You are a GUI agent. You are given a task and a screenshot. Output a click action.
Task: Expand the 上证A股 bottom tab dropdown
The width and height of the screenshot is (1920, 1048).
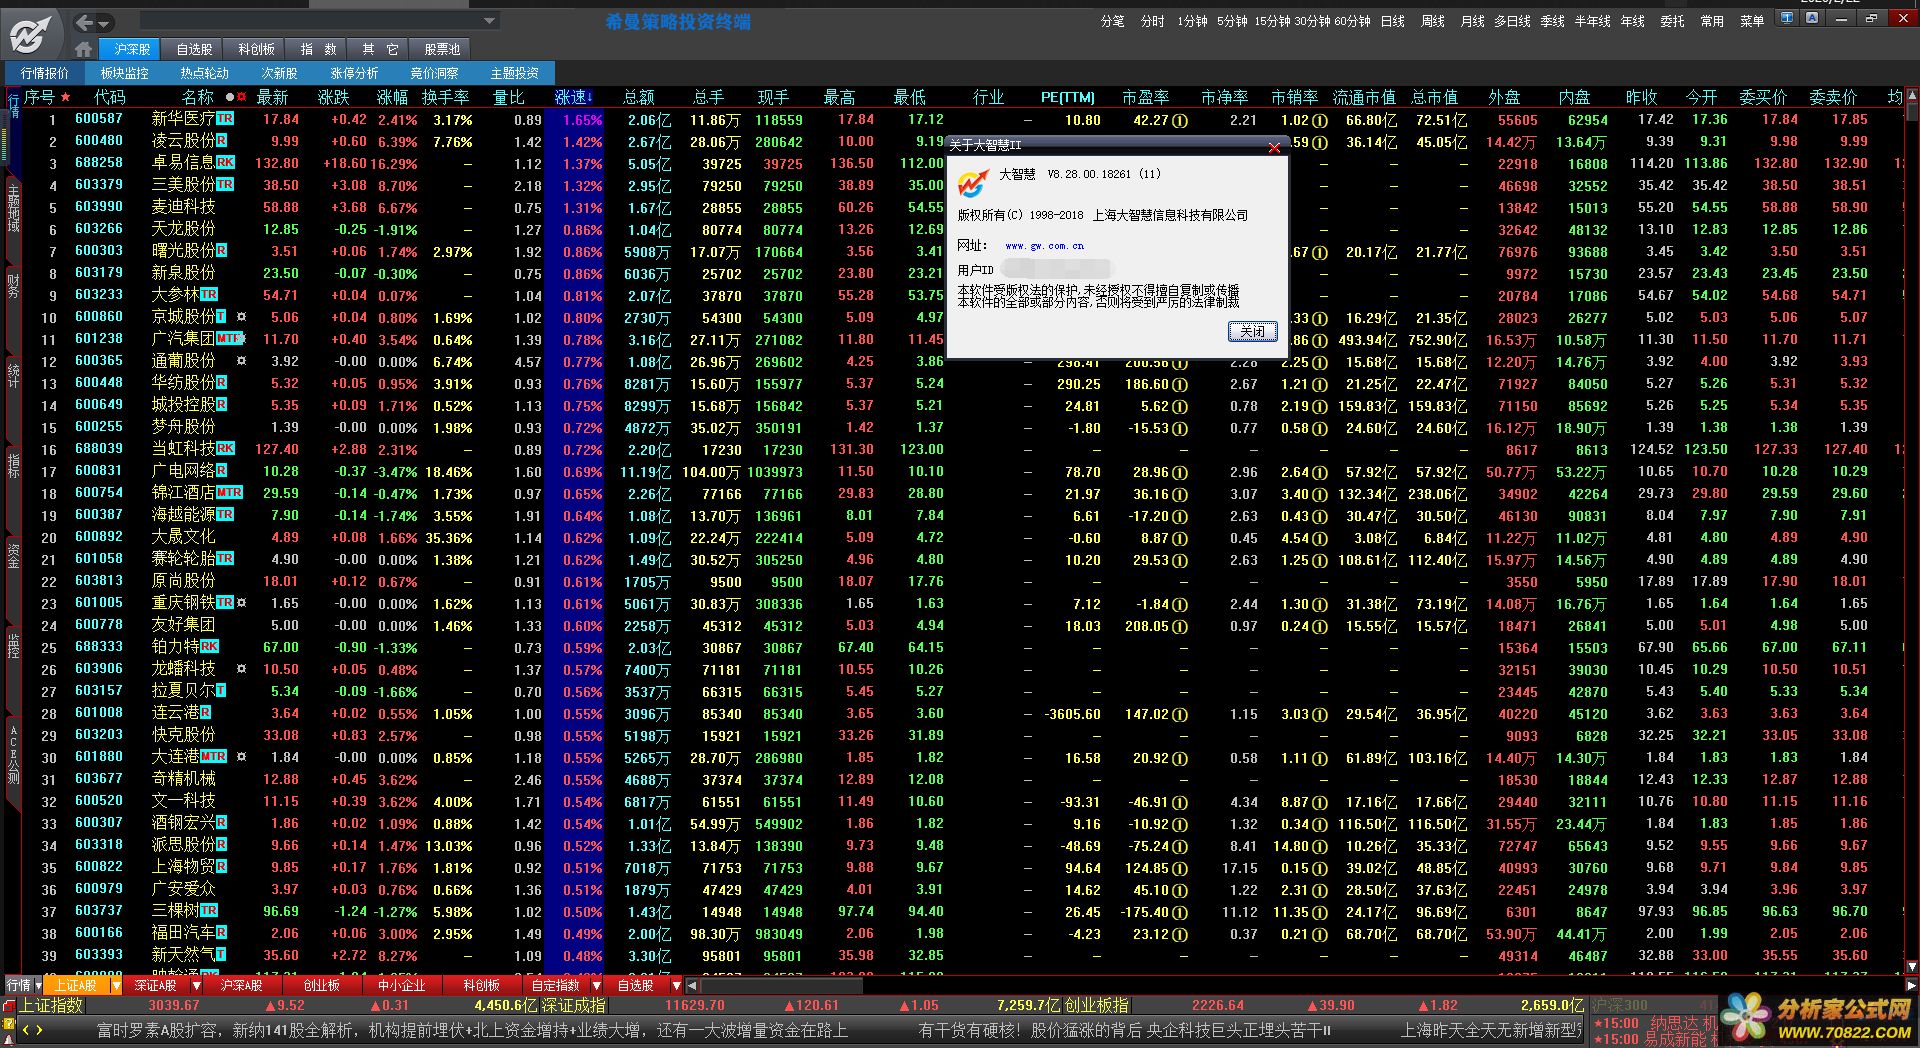(x=116, y=985)
